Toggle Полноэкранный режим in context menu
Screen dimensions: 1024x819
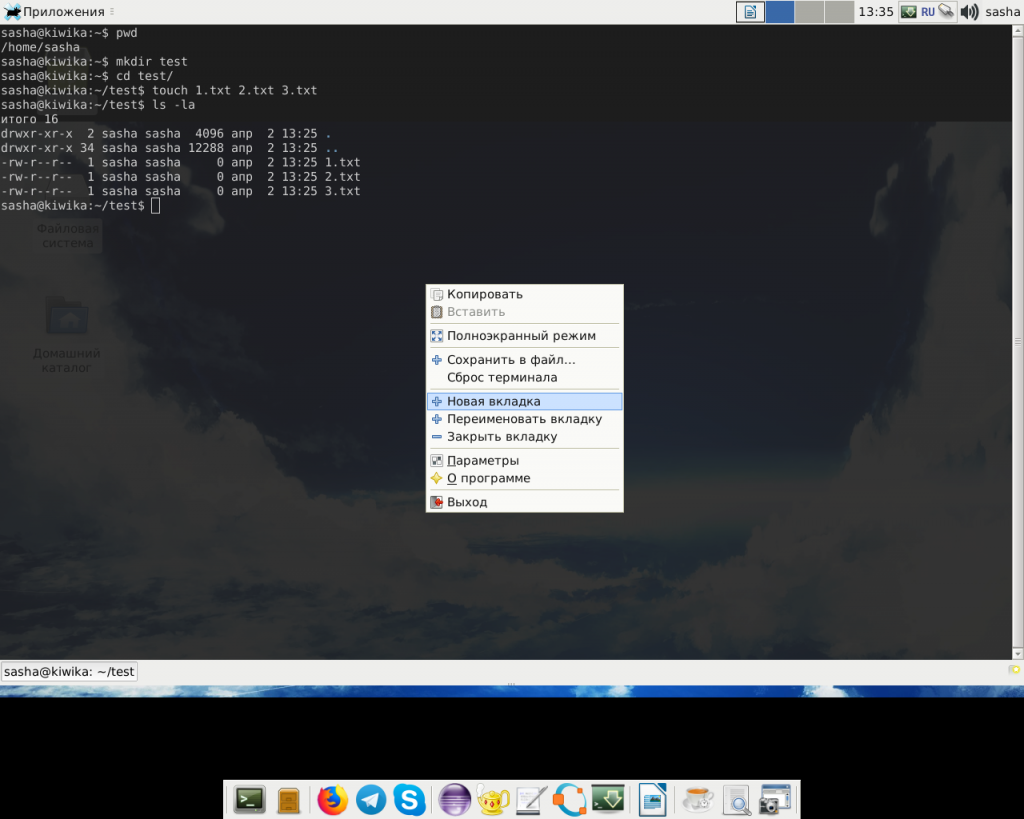(x=521, y=336)
